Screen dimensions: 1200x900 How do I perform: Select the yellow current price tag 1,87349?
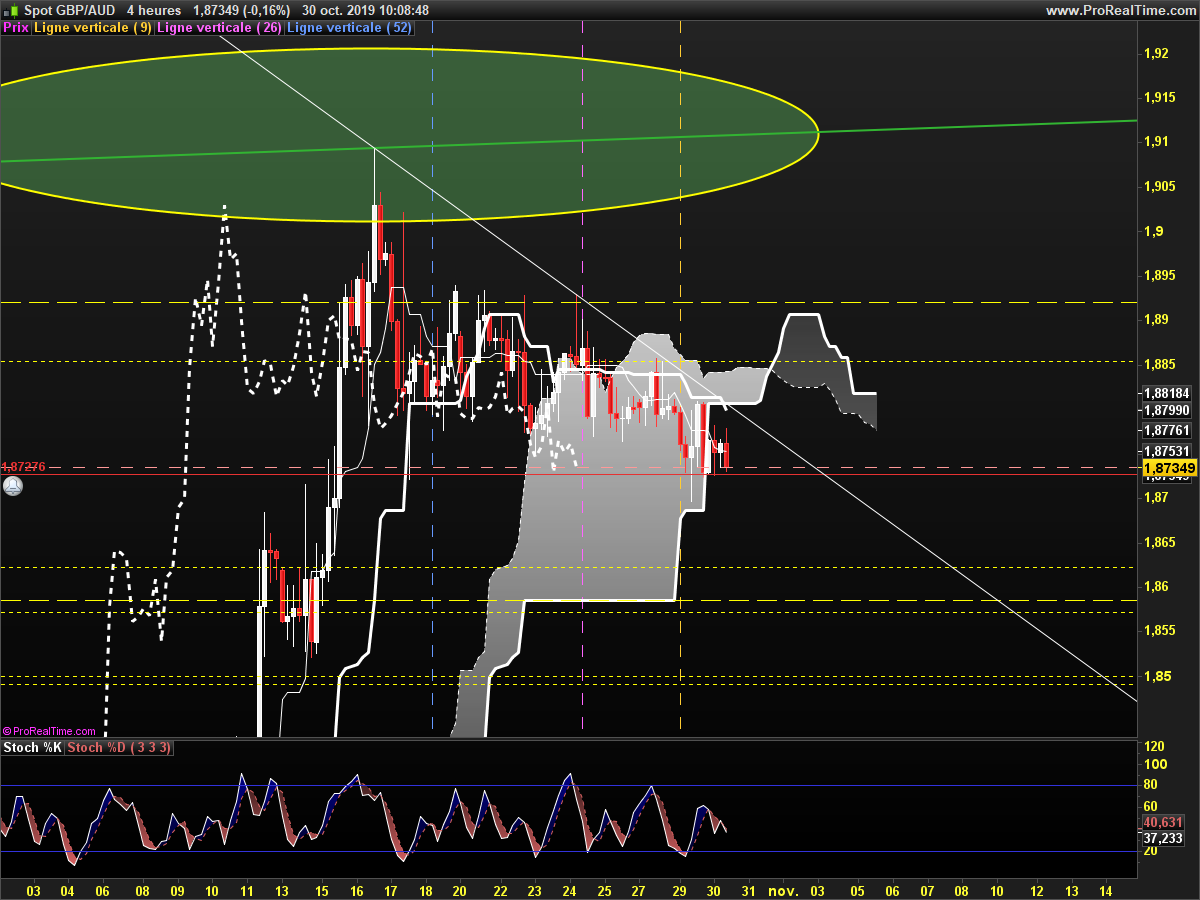coord(1169,468)
